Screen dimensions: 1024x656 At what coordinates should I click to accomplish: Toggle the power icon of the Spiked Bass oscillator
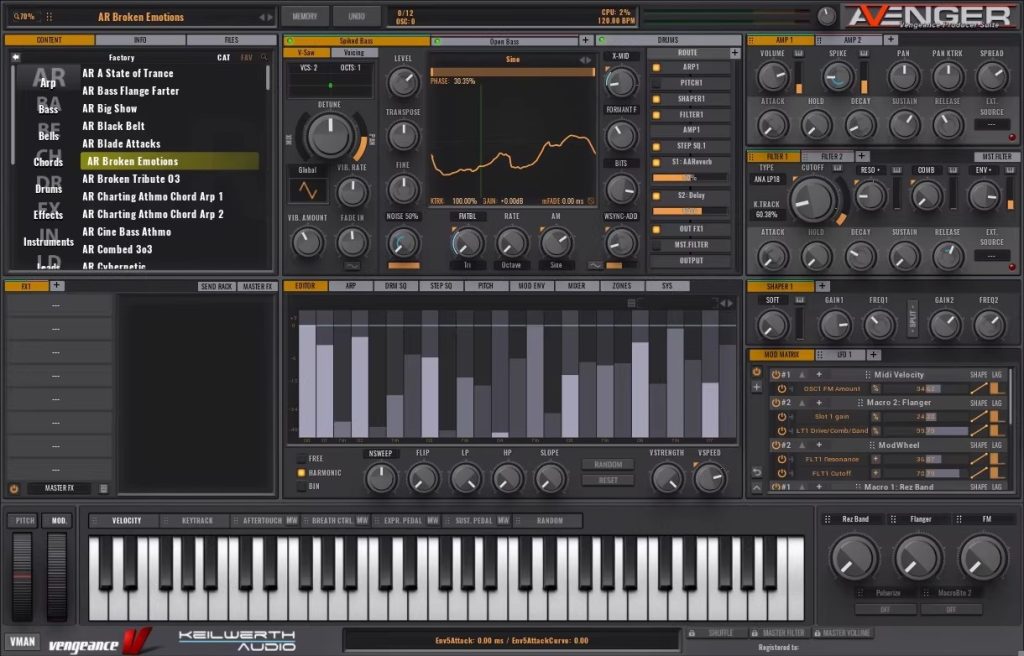tap(289, 41)
